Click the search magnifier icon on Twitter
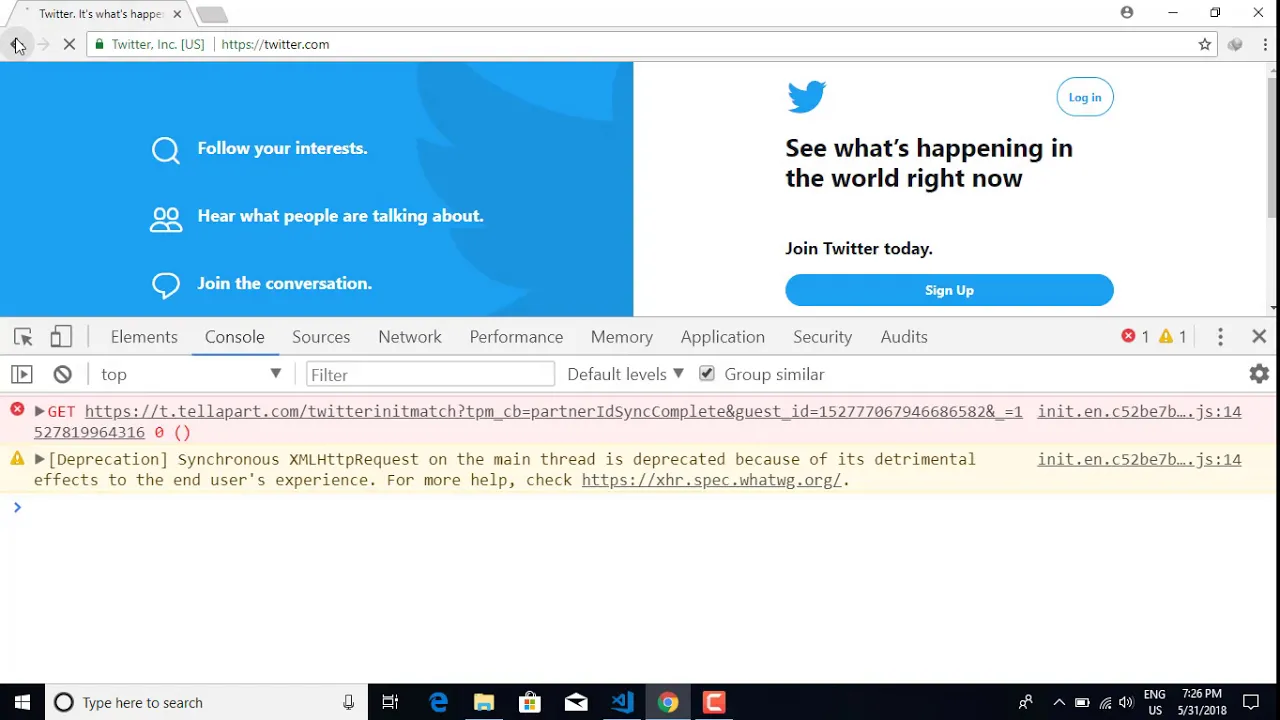1280x720 pixels. pos(166,150)
